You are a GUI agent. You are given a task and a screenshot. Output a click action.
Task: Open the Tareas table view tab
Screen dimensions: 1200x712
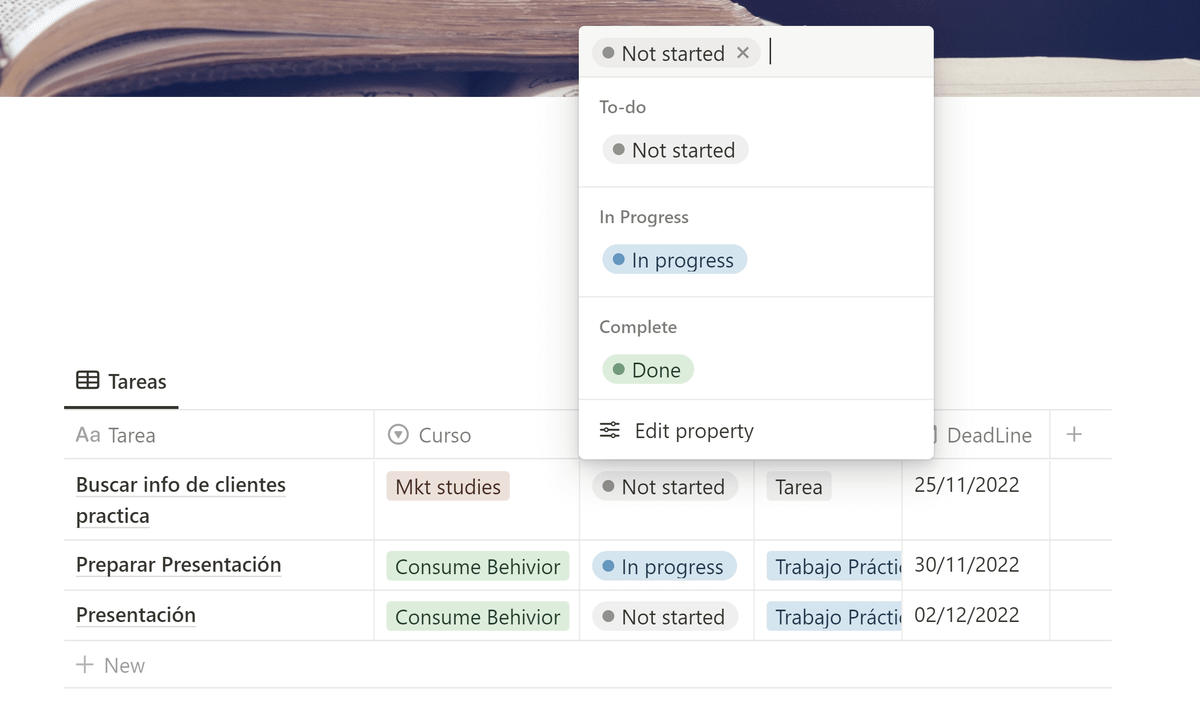pos(122,381)
